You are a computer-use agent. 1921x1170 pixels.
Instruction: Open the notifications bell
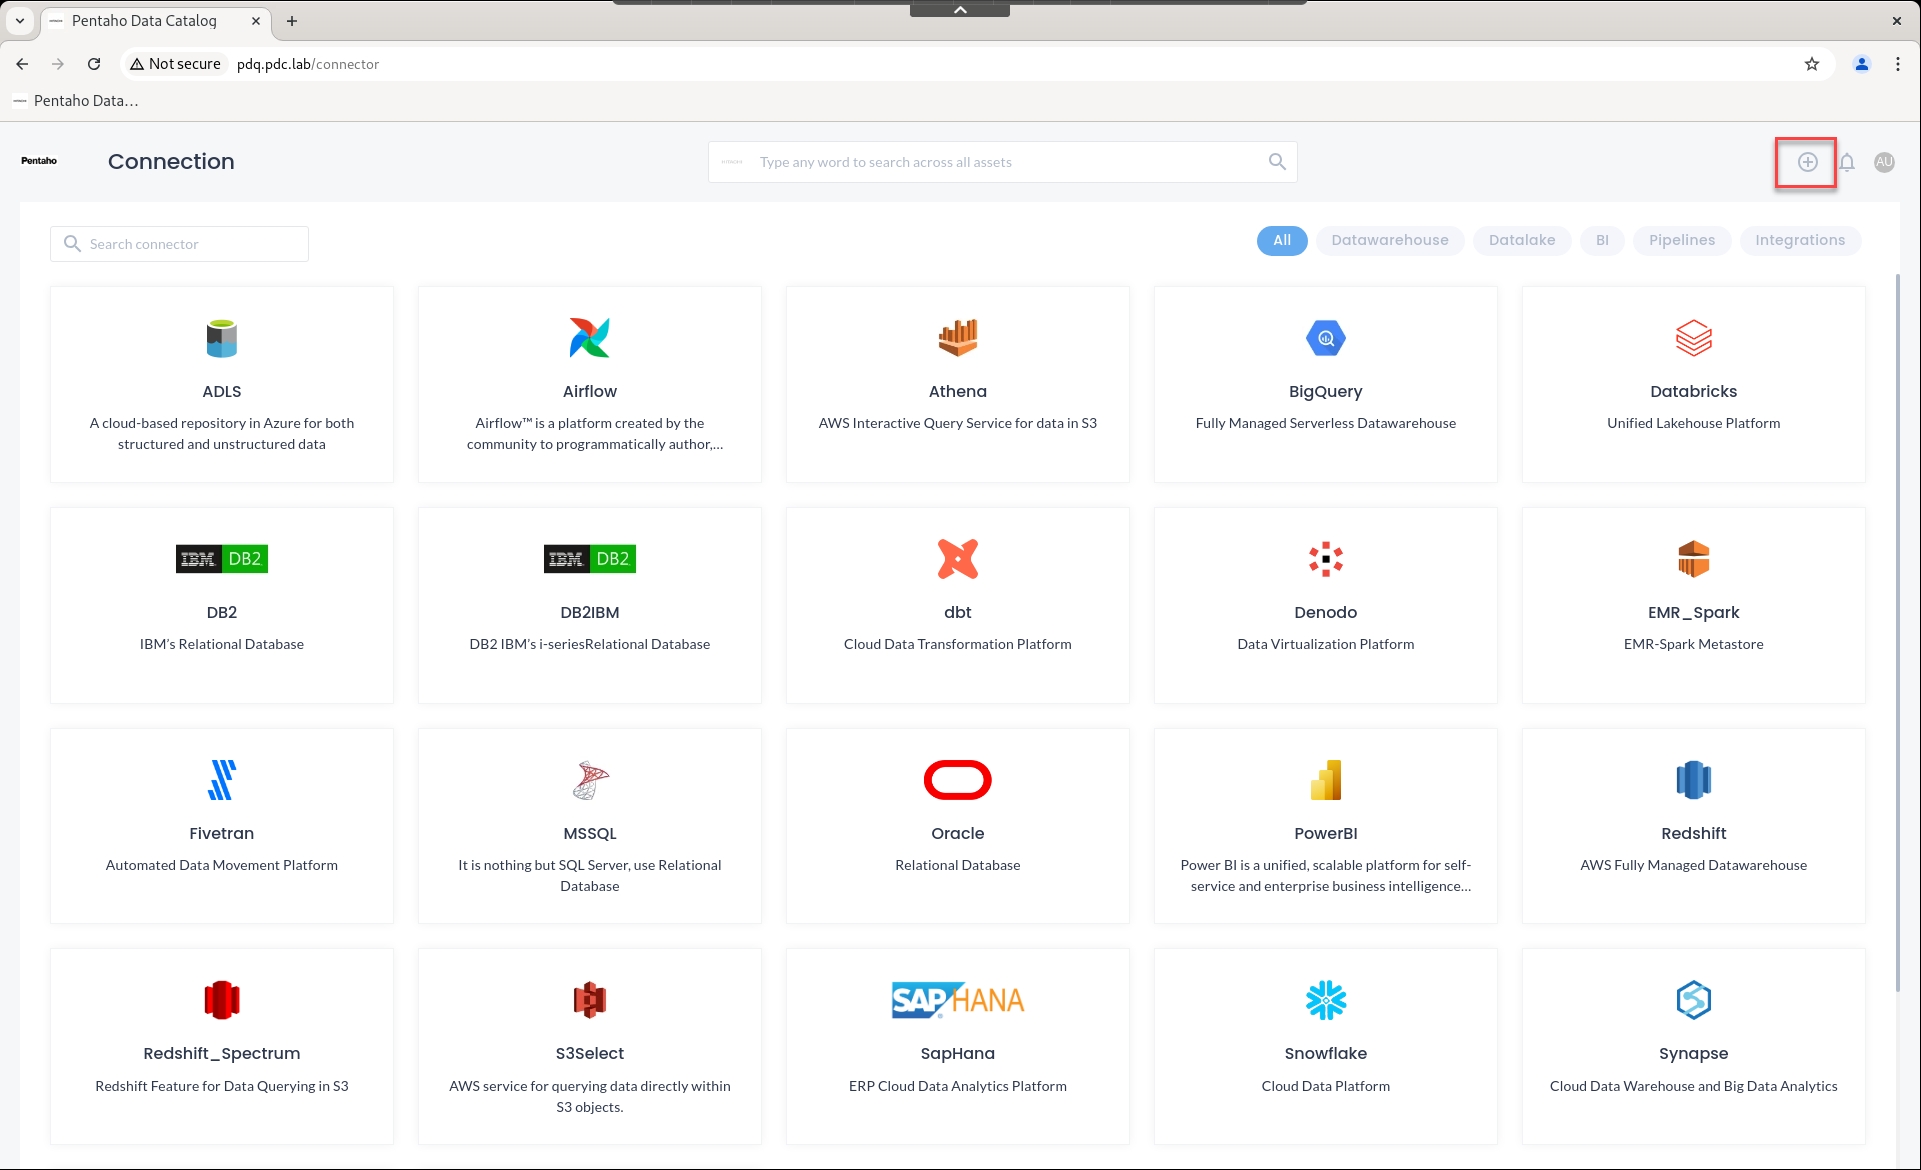tap(1847, 162)
